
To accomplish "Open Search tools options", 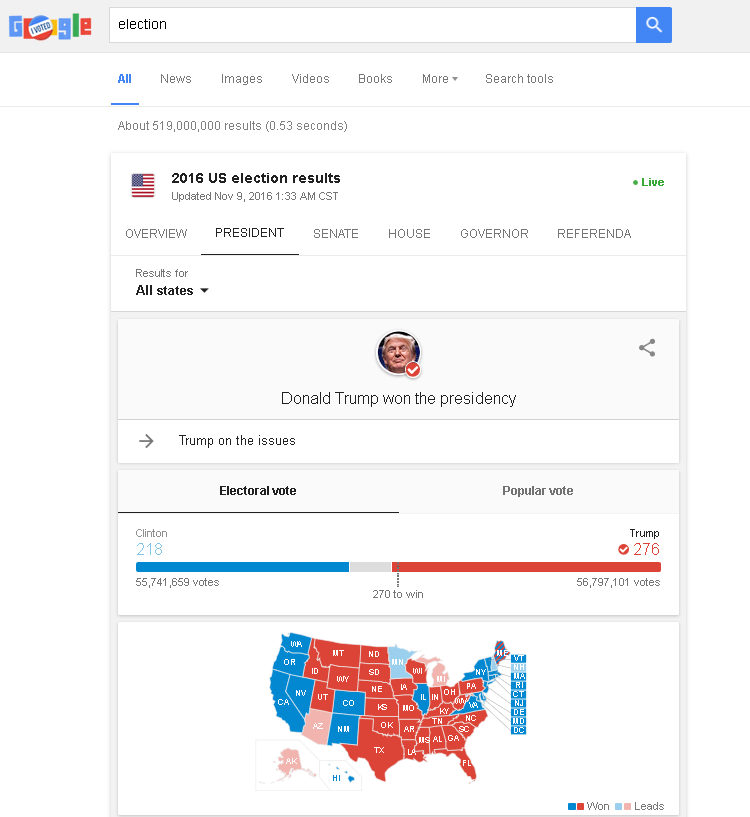I will [519, 79].
